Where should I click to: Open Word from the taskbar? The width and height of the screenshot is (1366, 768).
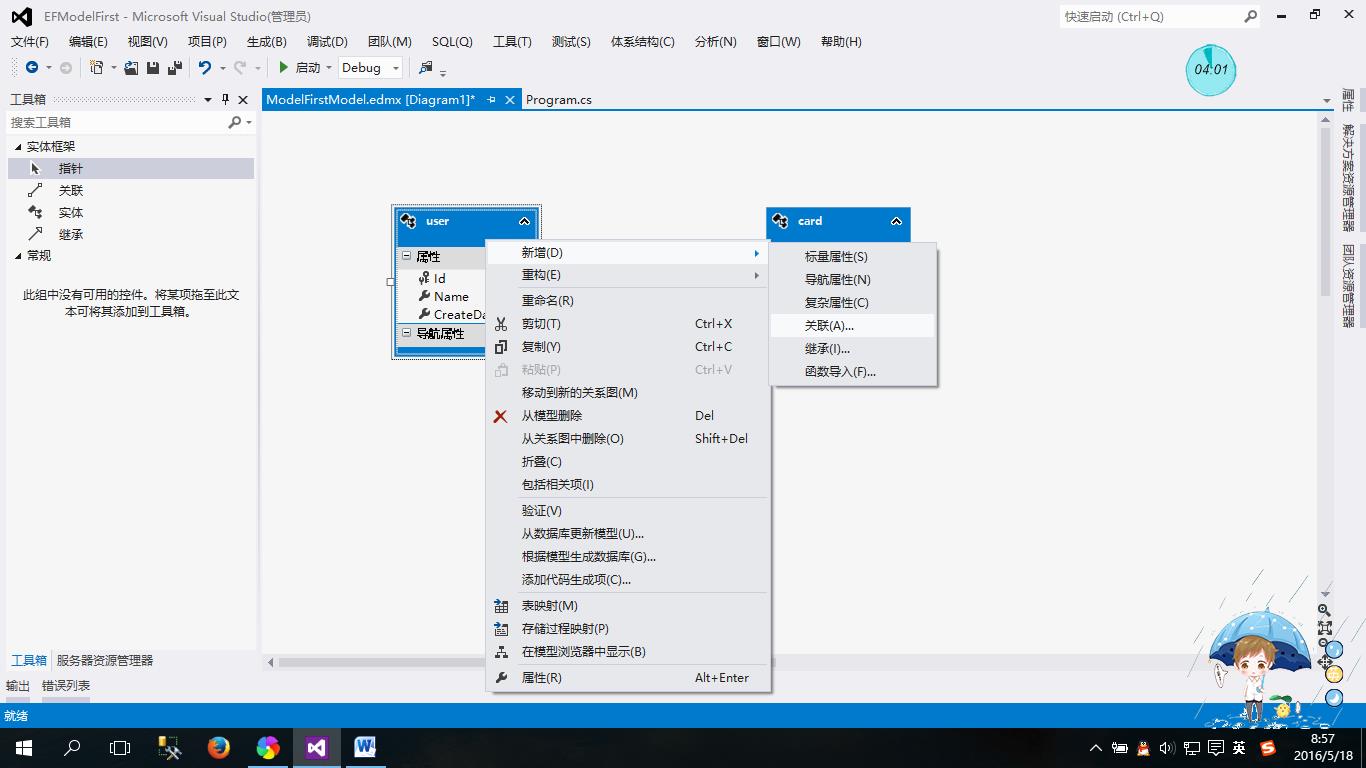coord(365,747)
